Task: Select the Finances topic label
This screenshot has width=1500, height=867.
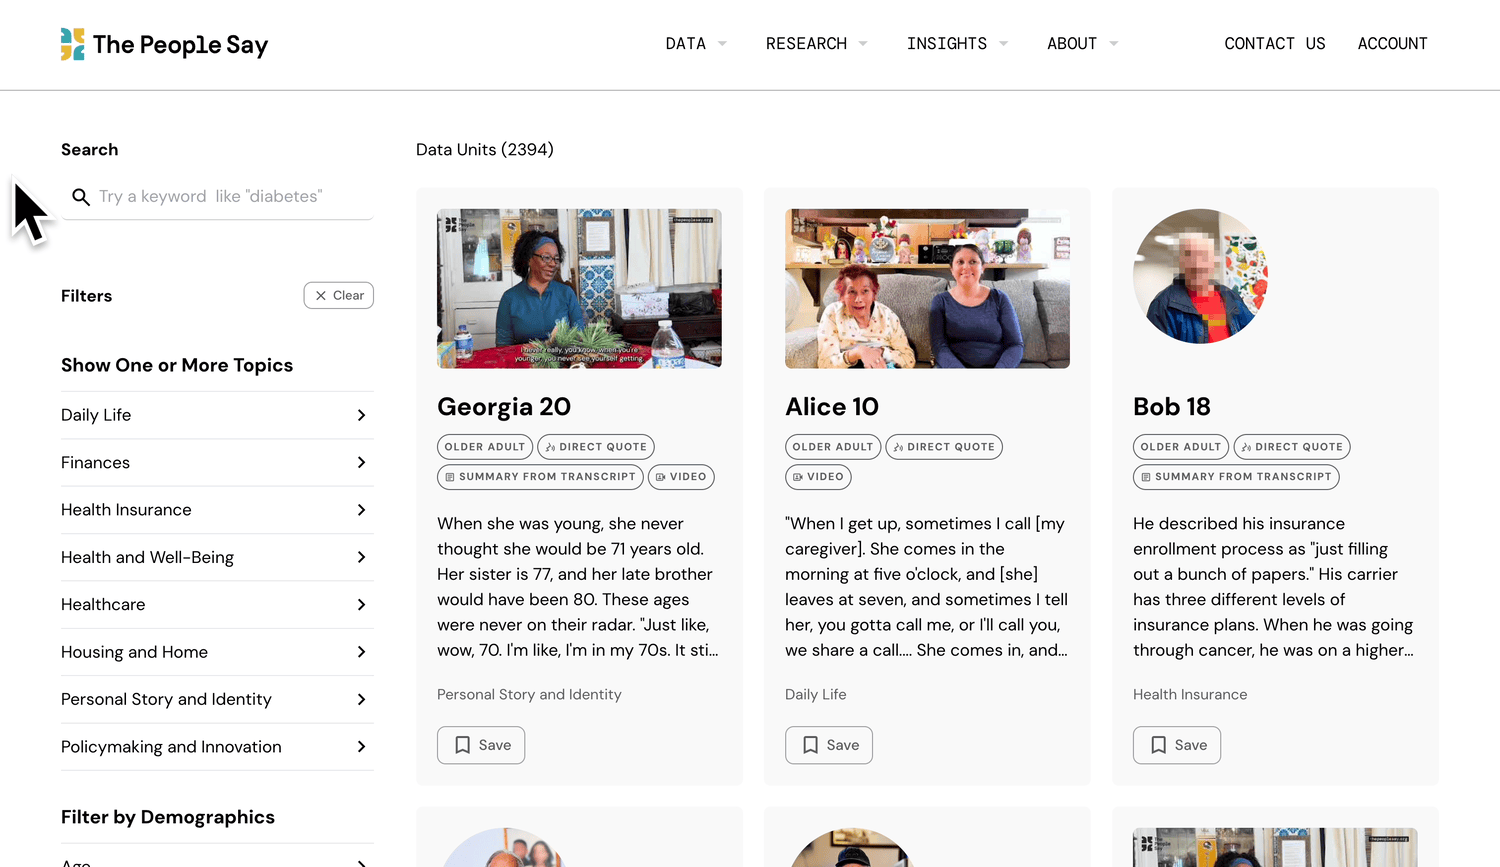Action: pyautogui.click(x=95, y=463)
